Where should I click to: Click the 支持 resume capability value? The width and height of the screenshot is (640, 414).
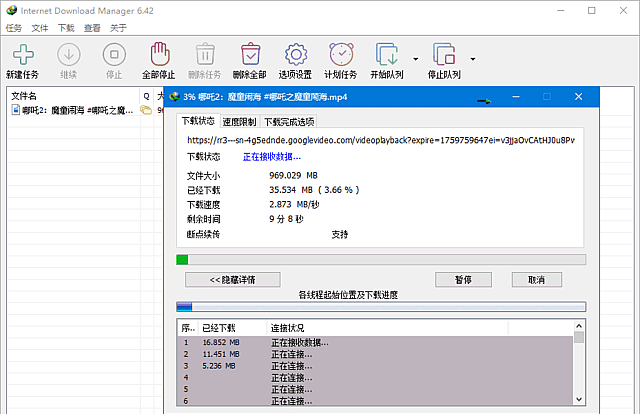click(340, 234)
